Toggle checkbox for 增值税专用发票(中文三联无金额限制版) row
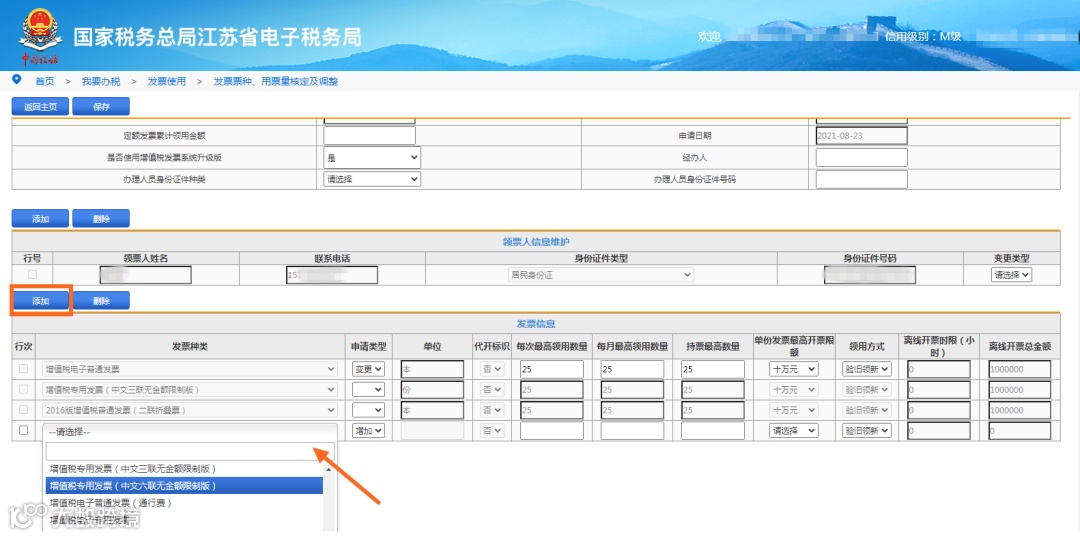 [23, 389]
